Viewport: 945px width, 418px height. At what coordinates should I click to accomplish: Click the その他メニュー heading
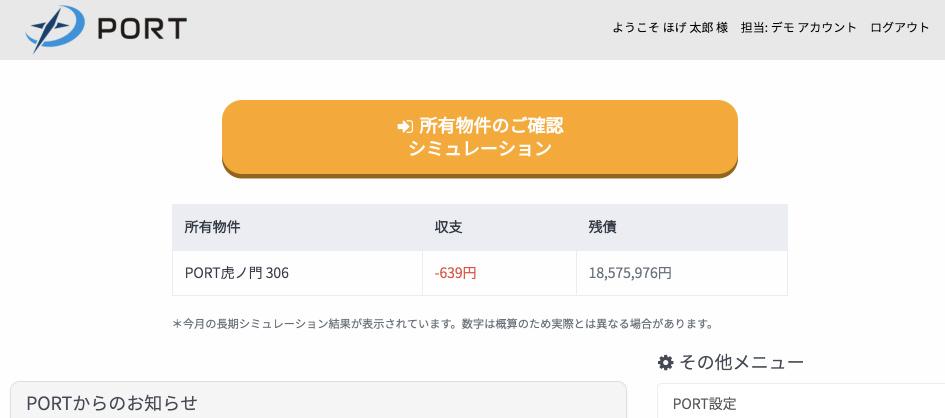click(741, 362)
